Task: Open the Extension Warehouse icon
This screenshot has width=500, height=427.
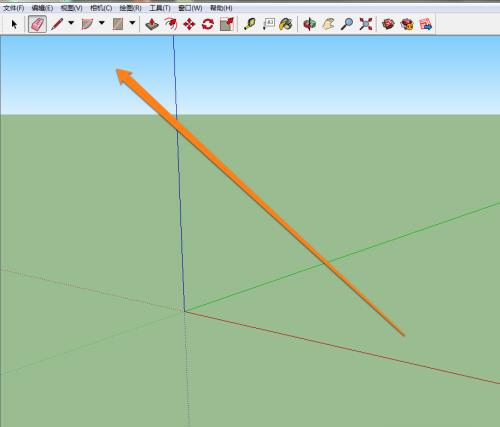Action: (x=407, y=24)
